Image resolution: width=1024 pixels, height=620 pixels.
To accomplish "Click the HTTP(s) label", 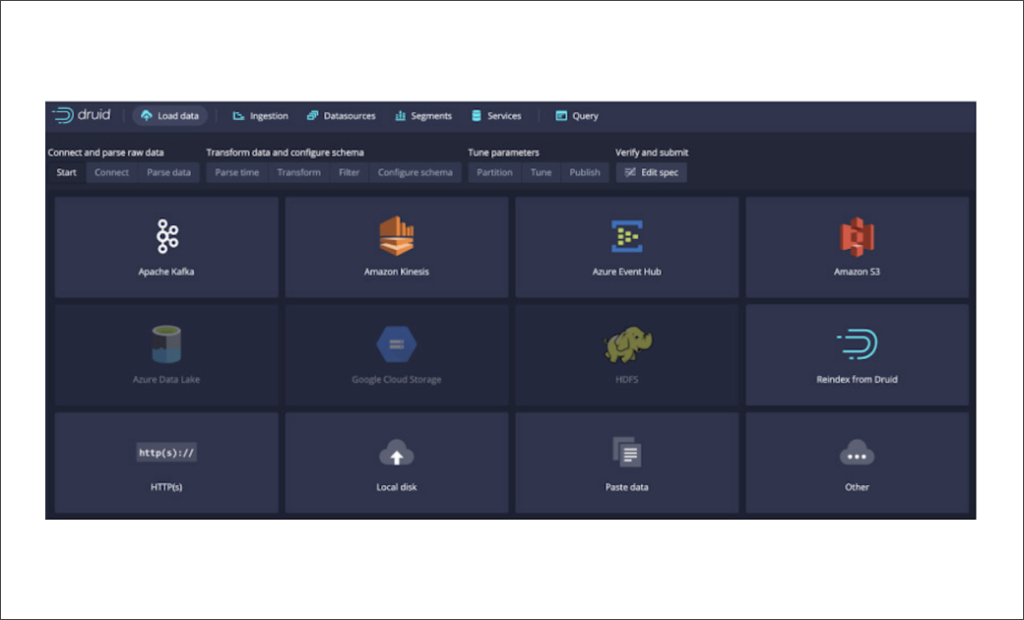I will point(167,487).
